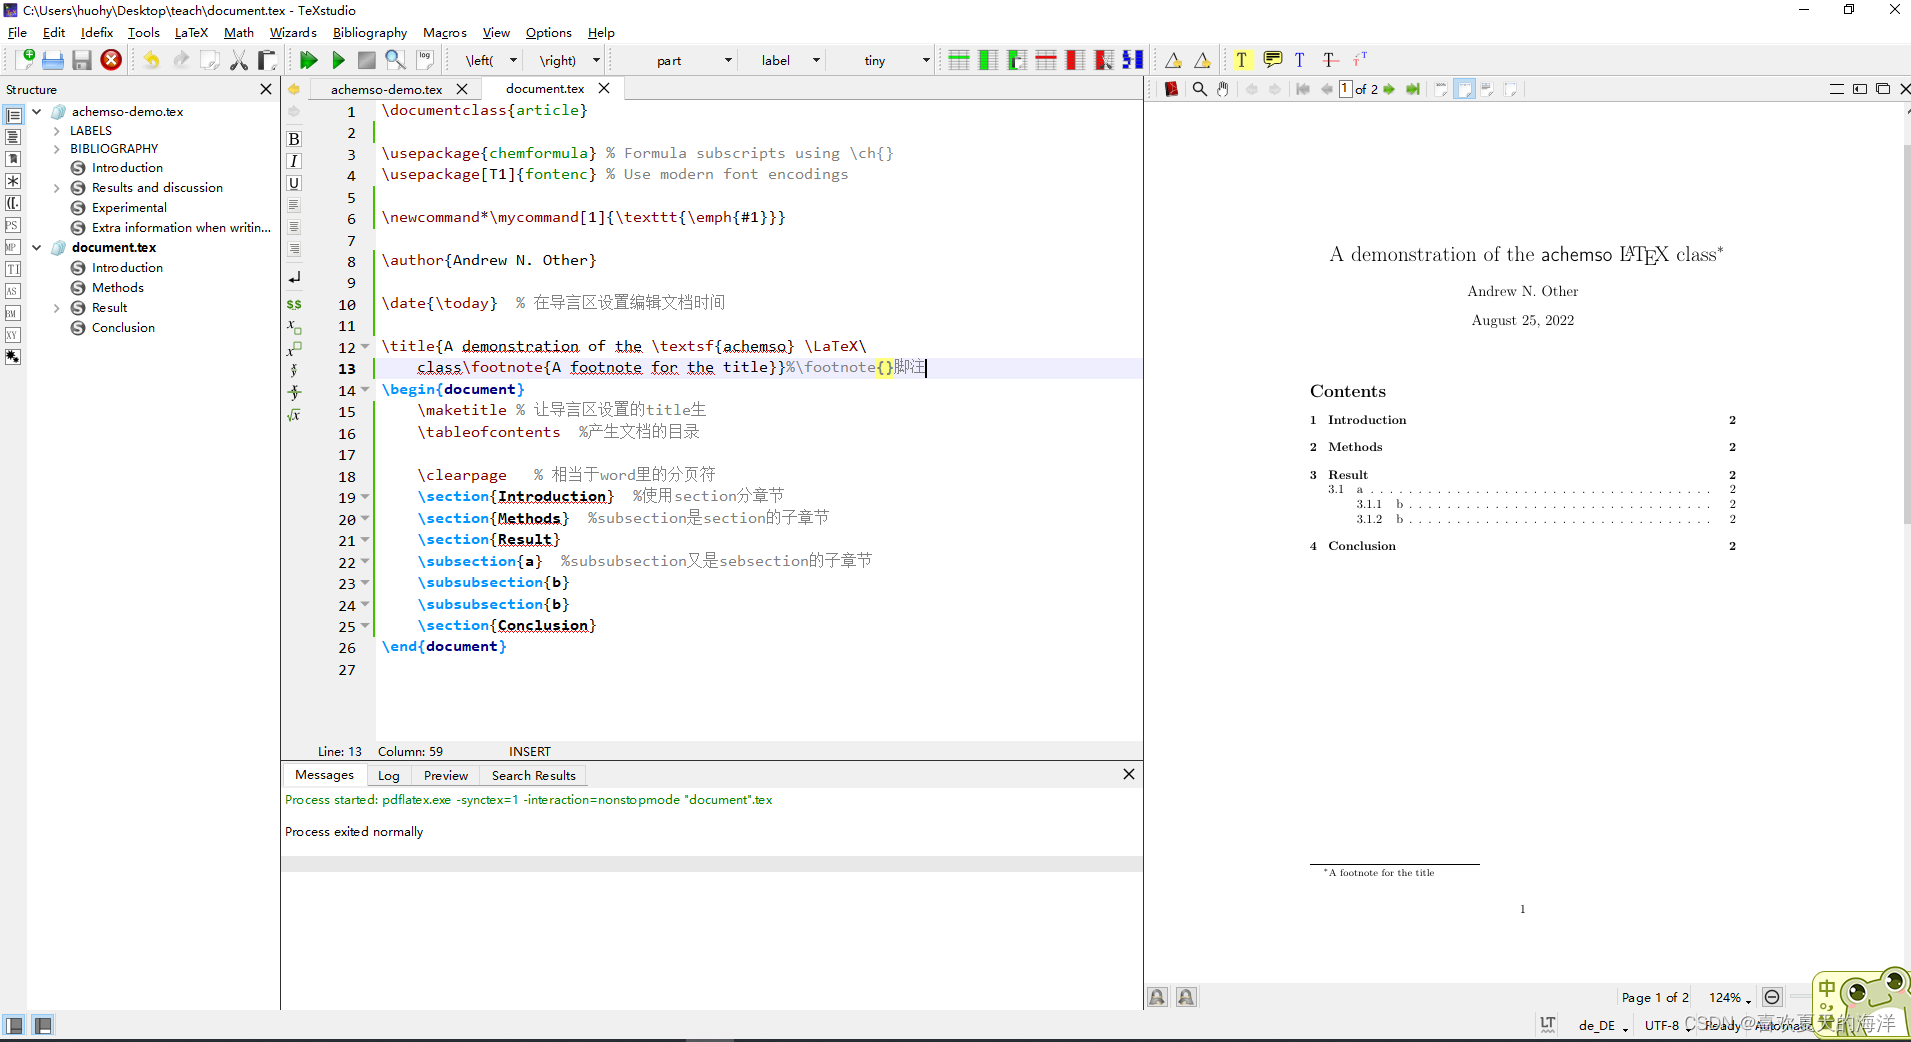
Task: Select the hand scroll tool in the PDF viewer
Action: coord(1222,89)
